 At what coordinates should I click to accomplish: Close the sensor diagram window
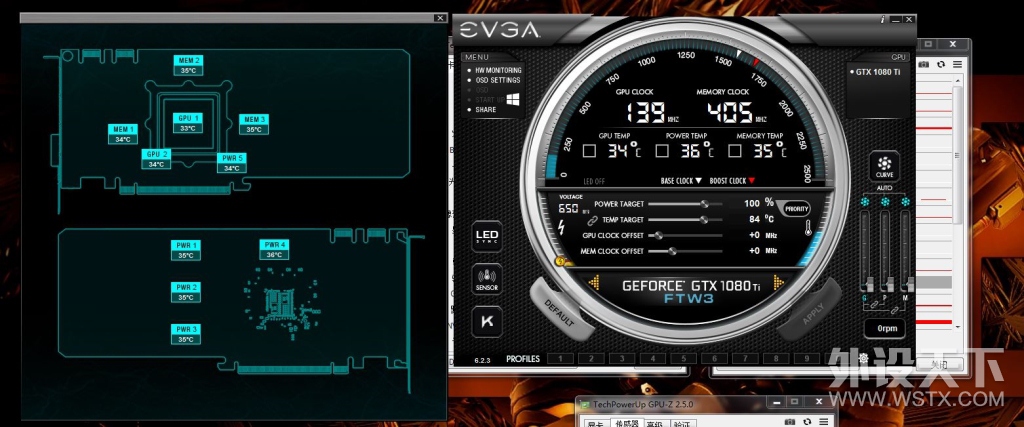440,18
